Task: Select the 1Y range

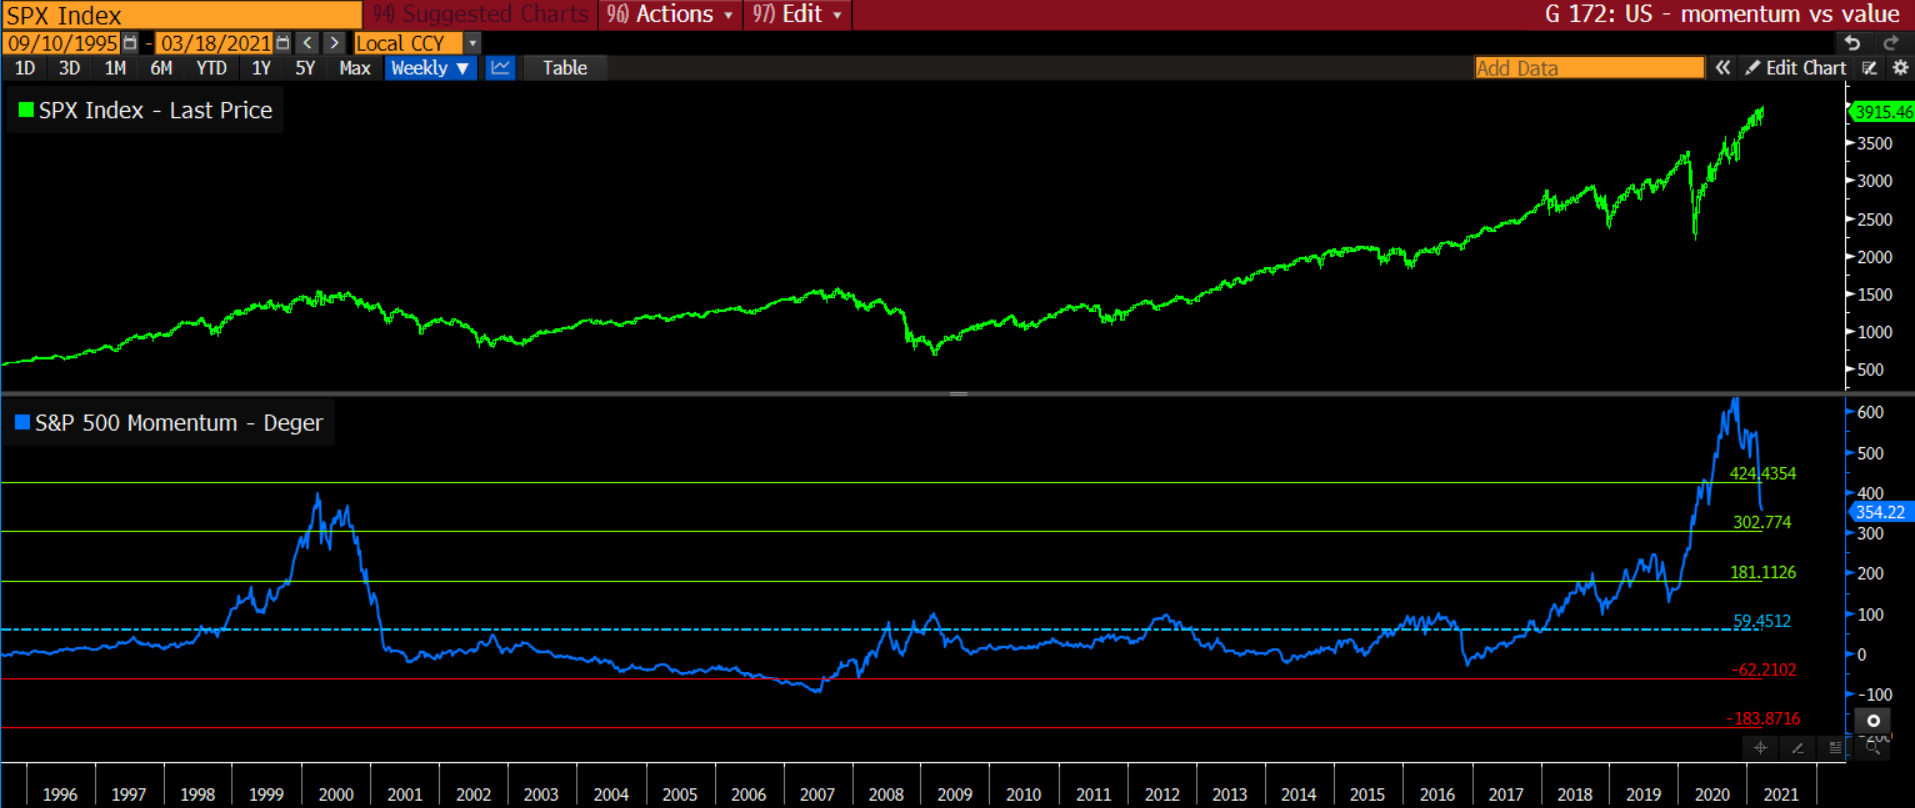Action: [x=261, y=68]
